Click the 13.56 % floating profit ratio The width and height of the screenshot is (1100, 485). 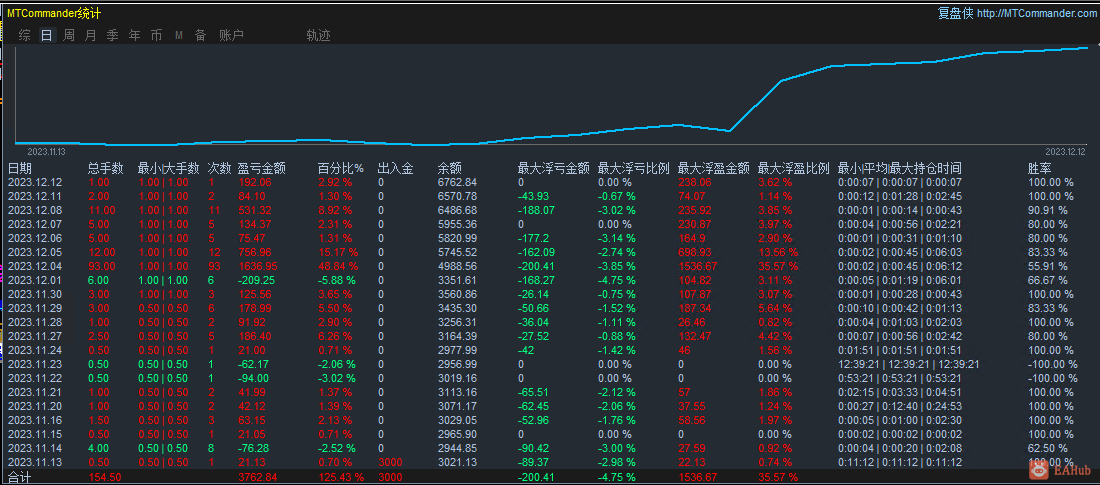[776, 252]
